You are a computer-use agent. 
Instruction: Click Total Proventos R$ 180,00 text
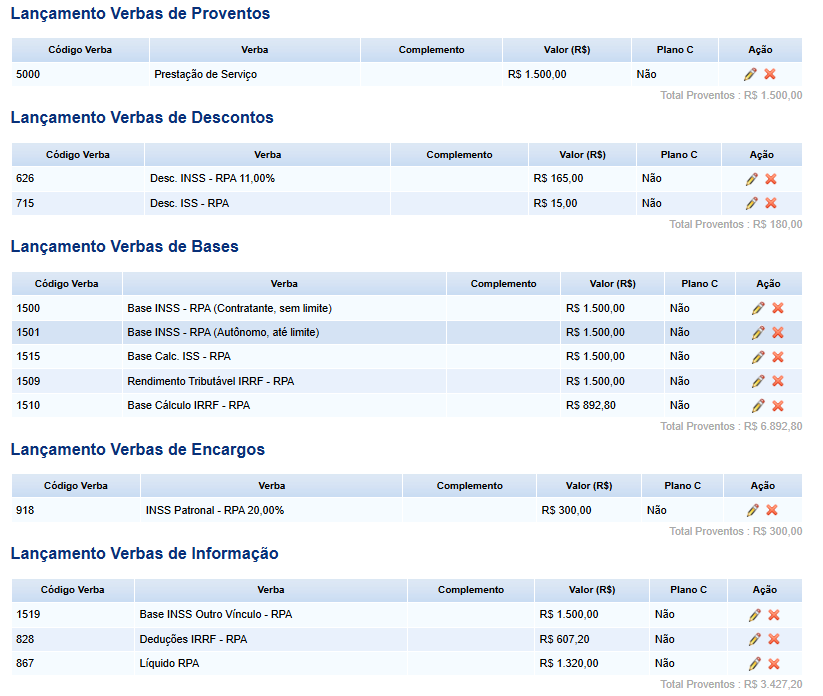(736, 224)
